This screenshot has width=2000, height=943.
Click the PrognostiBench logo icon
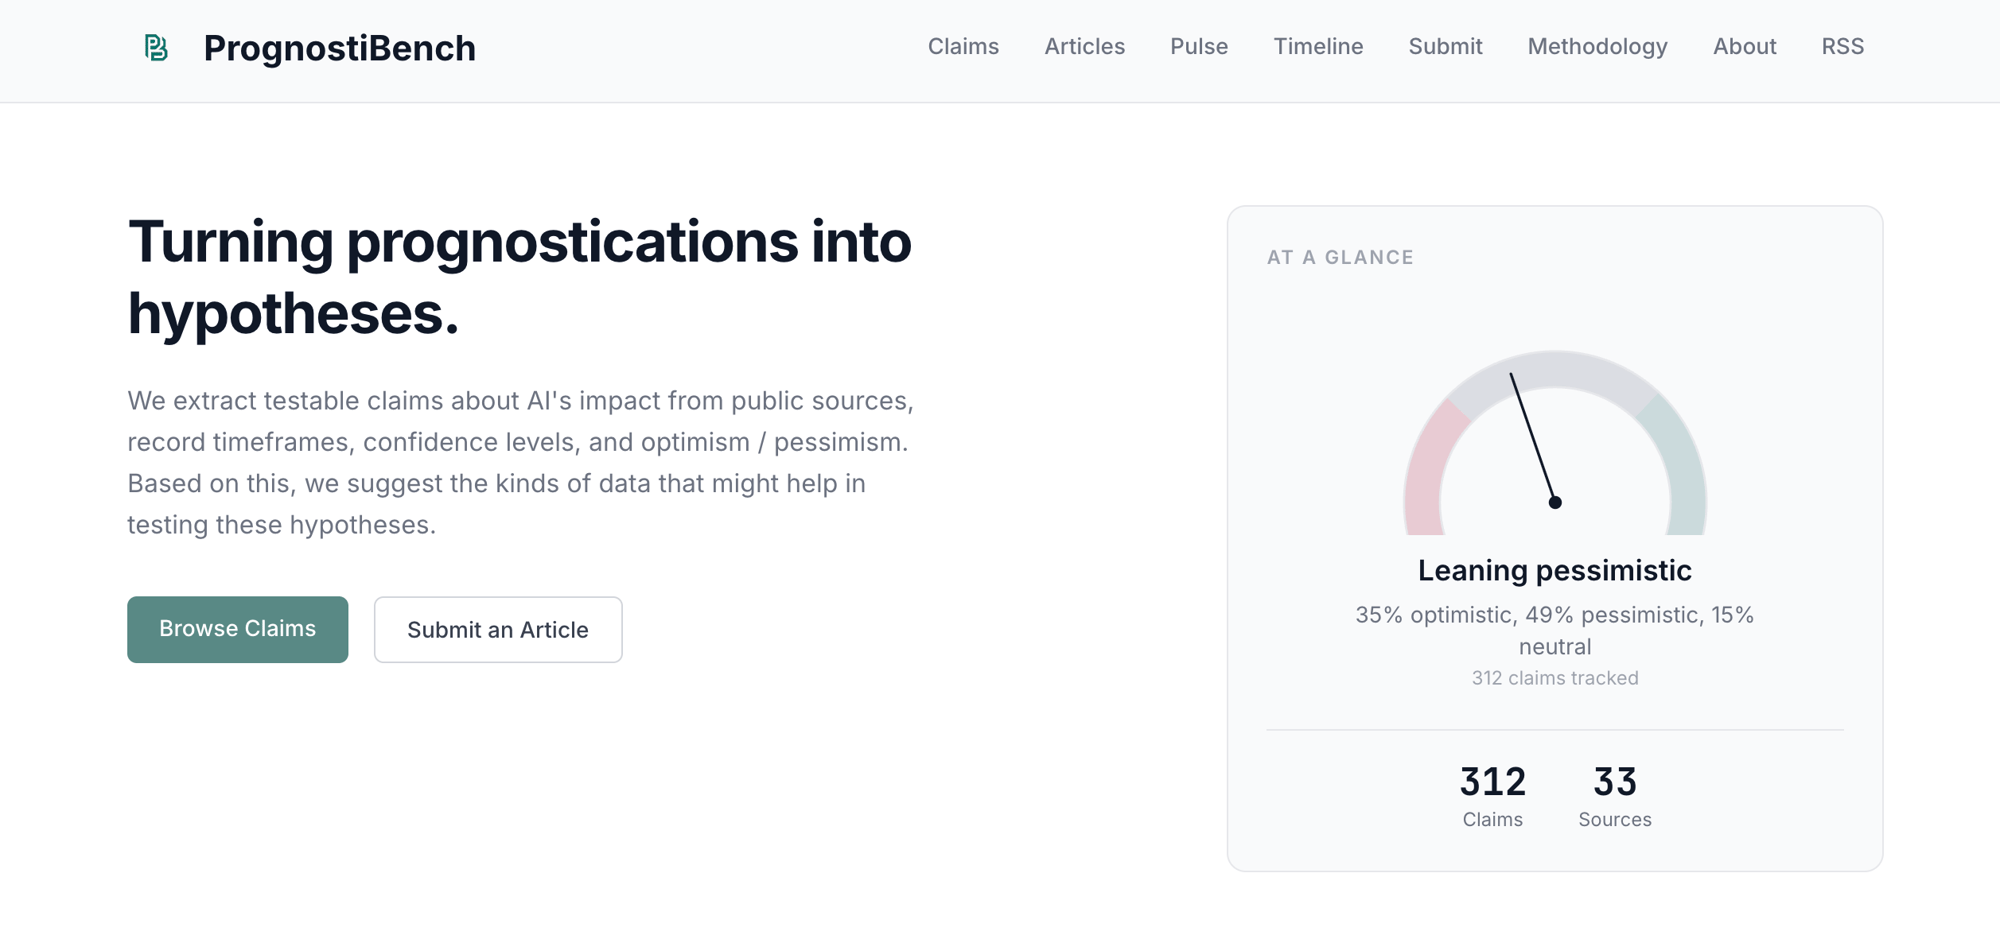[x=156, y=48]
